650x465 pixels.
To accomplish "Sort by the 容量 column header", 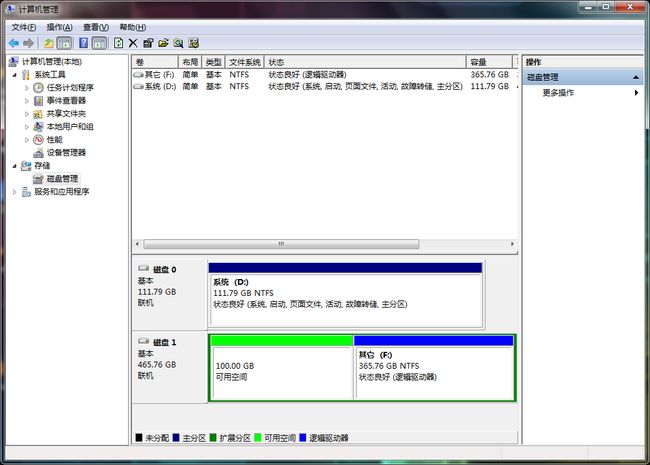I will coord(489,62).
